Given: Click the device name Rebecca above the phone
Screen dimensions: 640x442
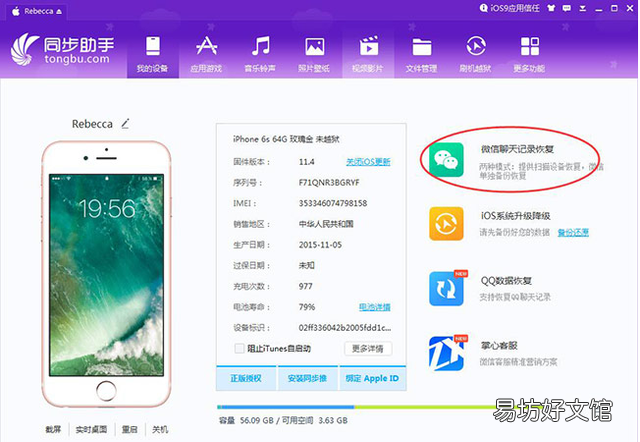Looking at the screenshot, I should [x=92, y=124].
